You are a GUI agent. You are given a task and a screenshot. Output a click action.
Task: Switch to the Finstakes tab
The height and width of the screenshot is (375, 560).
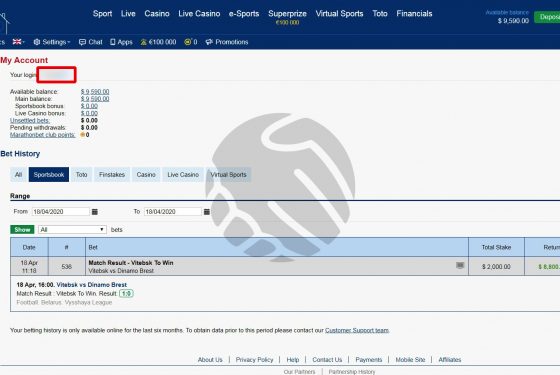pyautogui.click(x=112, y=175)
